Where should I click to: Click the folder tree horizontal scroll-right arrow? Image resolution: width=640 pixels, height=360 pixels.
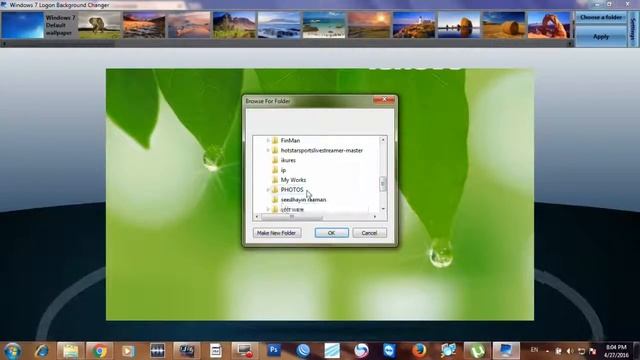click(375, 217)
